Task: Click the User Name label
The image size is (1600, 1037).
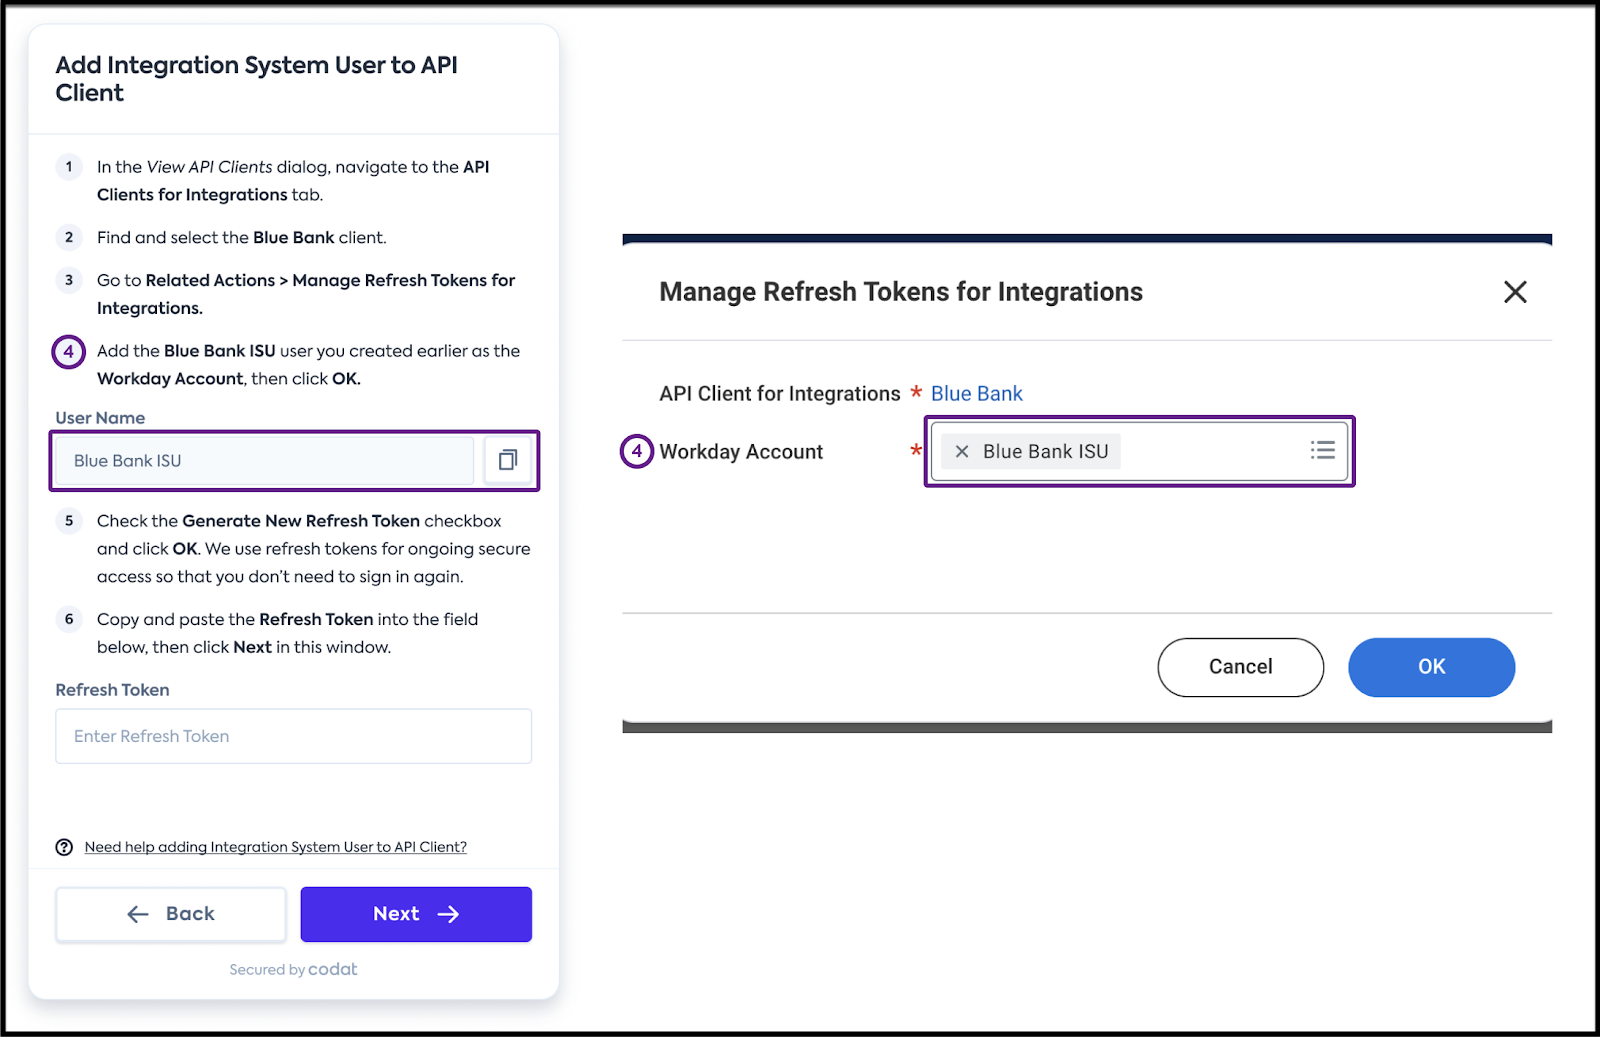Action: [100, 418]
